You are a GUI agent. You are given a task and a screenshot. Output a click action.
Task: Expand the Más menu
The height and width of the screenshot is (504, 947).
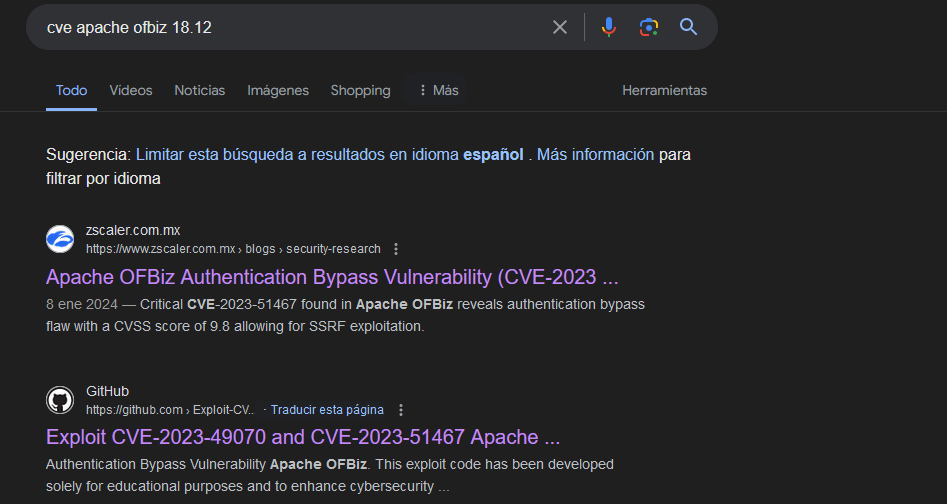(438, 91)
